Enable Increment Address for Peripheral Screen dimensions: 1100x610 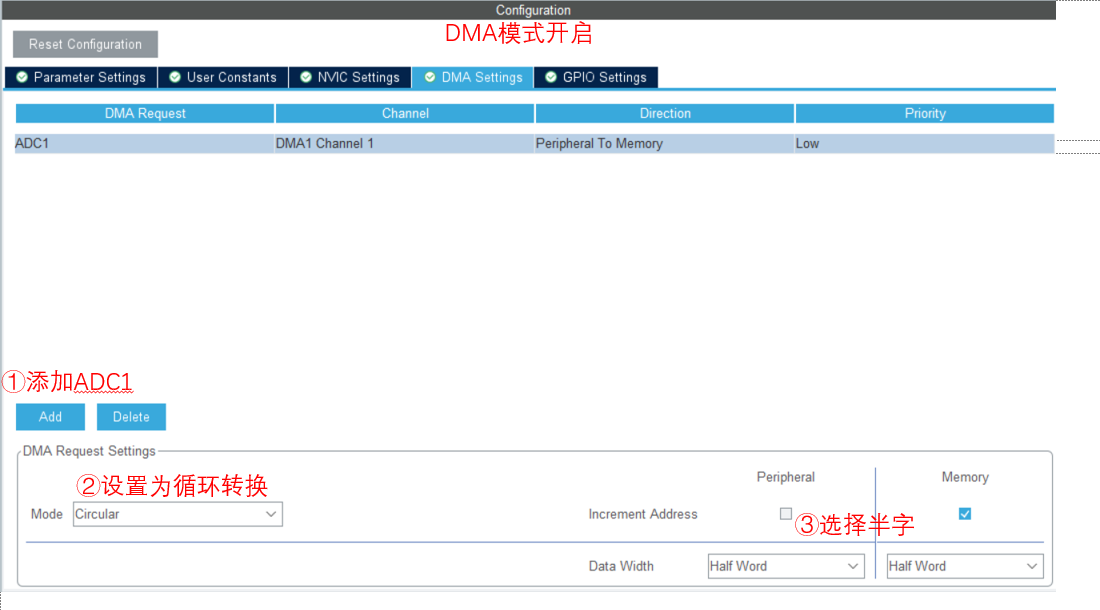[786, 513]
